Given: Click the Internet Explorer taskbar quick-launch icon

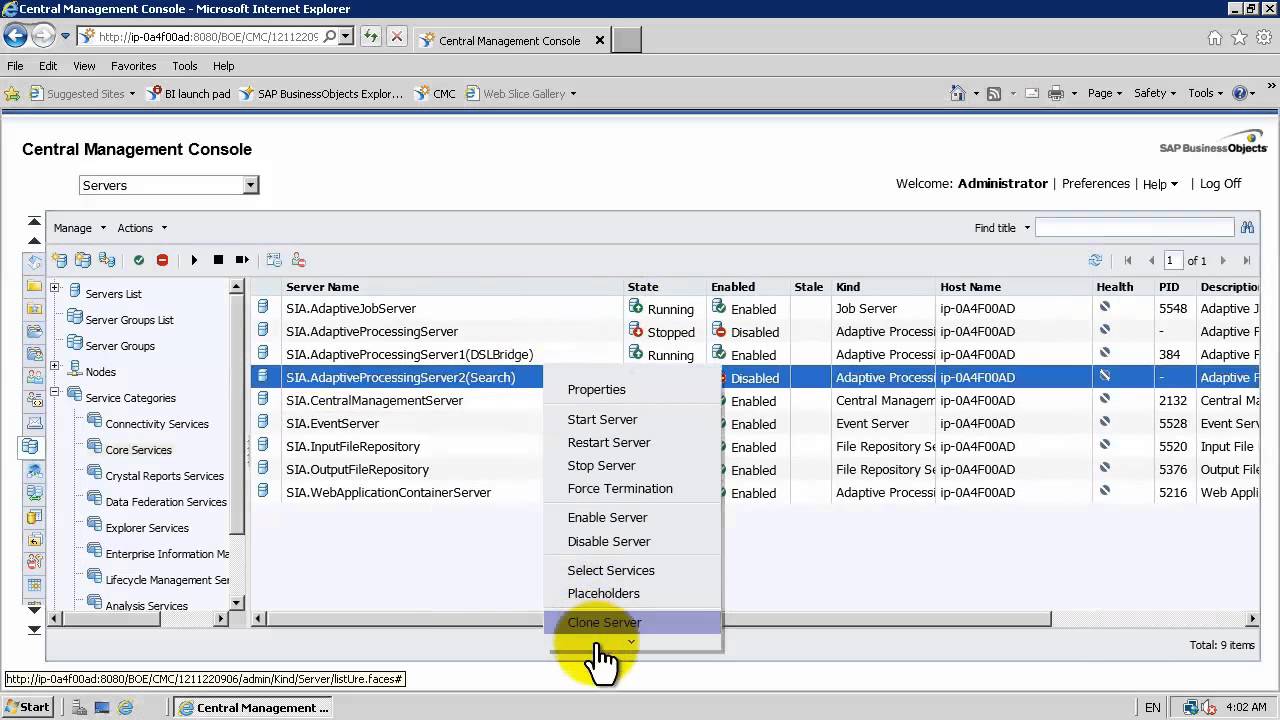Looking at the screenshot, I should 125,707.
